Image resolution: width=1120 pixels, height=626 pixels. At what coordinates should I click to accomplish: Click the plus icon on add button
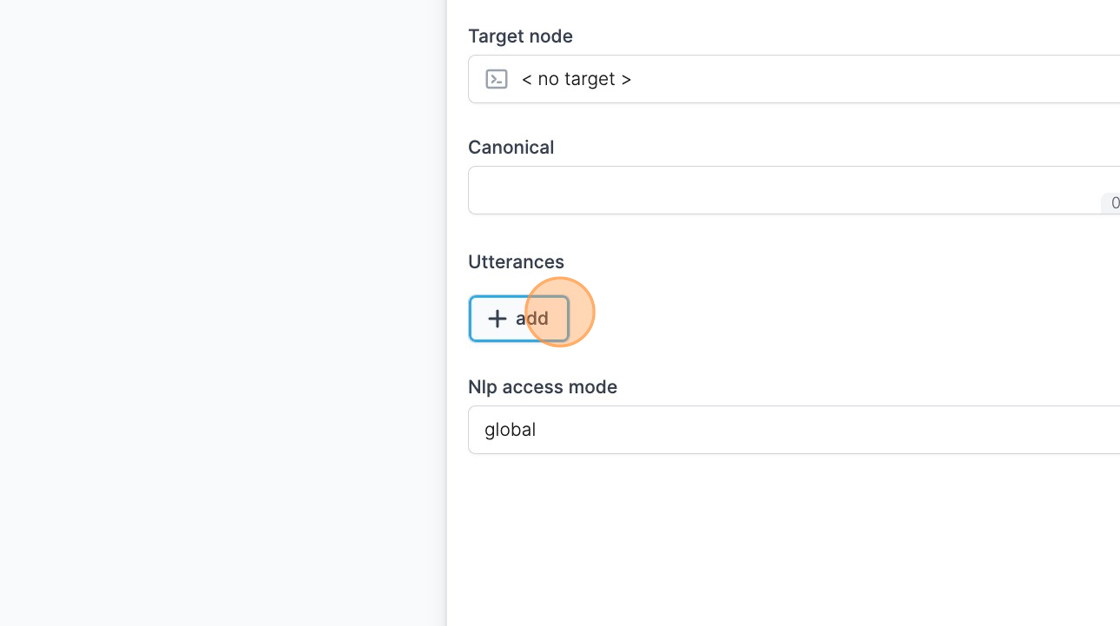point(497,319)
